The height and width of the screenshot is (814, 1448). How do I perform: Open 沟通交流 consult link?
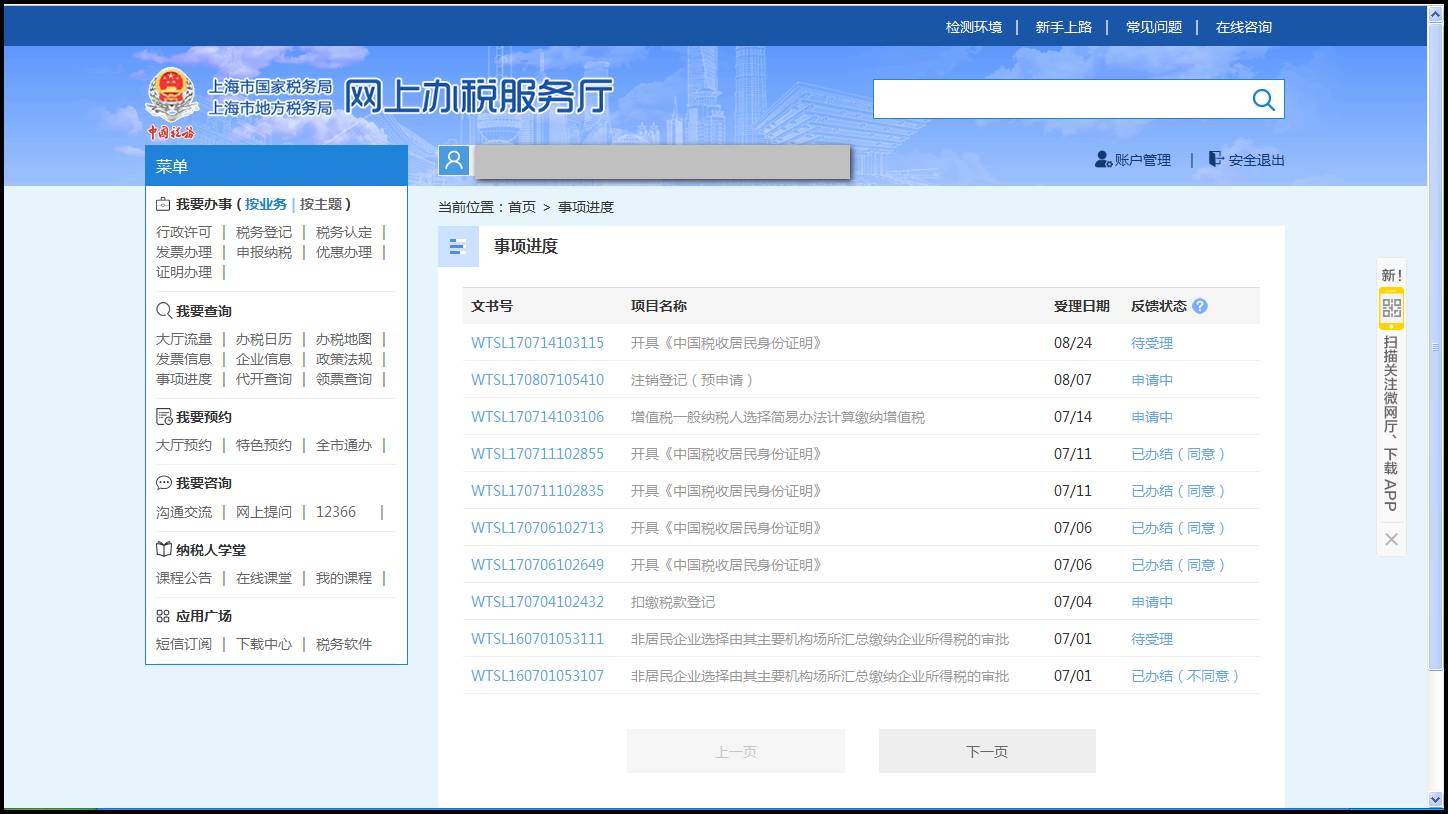tap(184, 512)
